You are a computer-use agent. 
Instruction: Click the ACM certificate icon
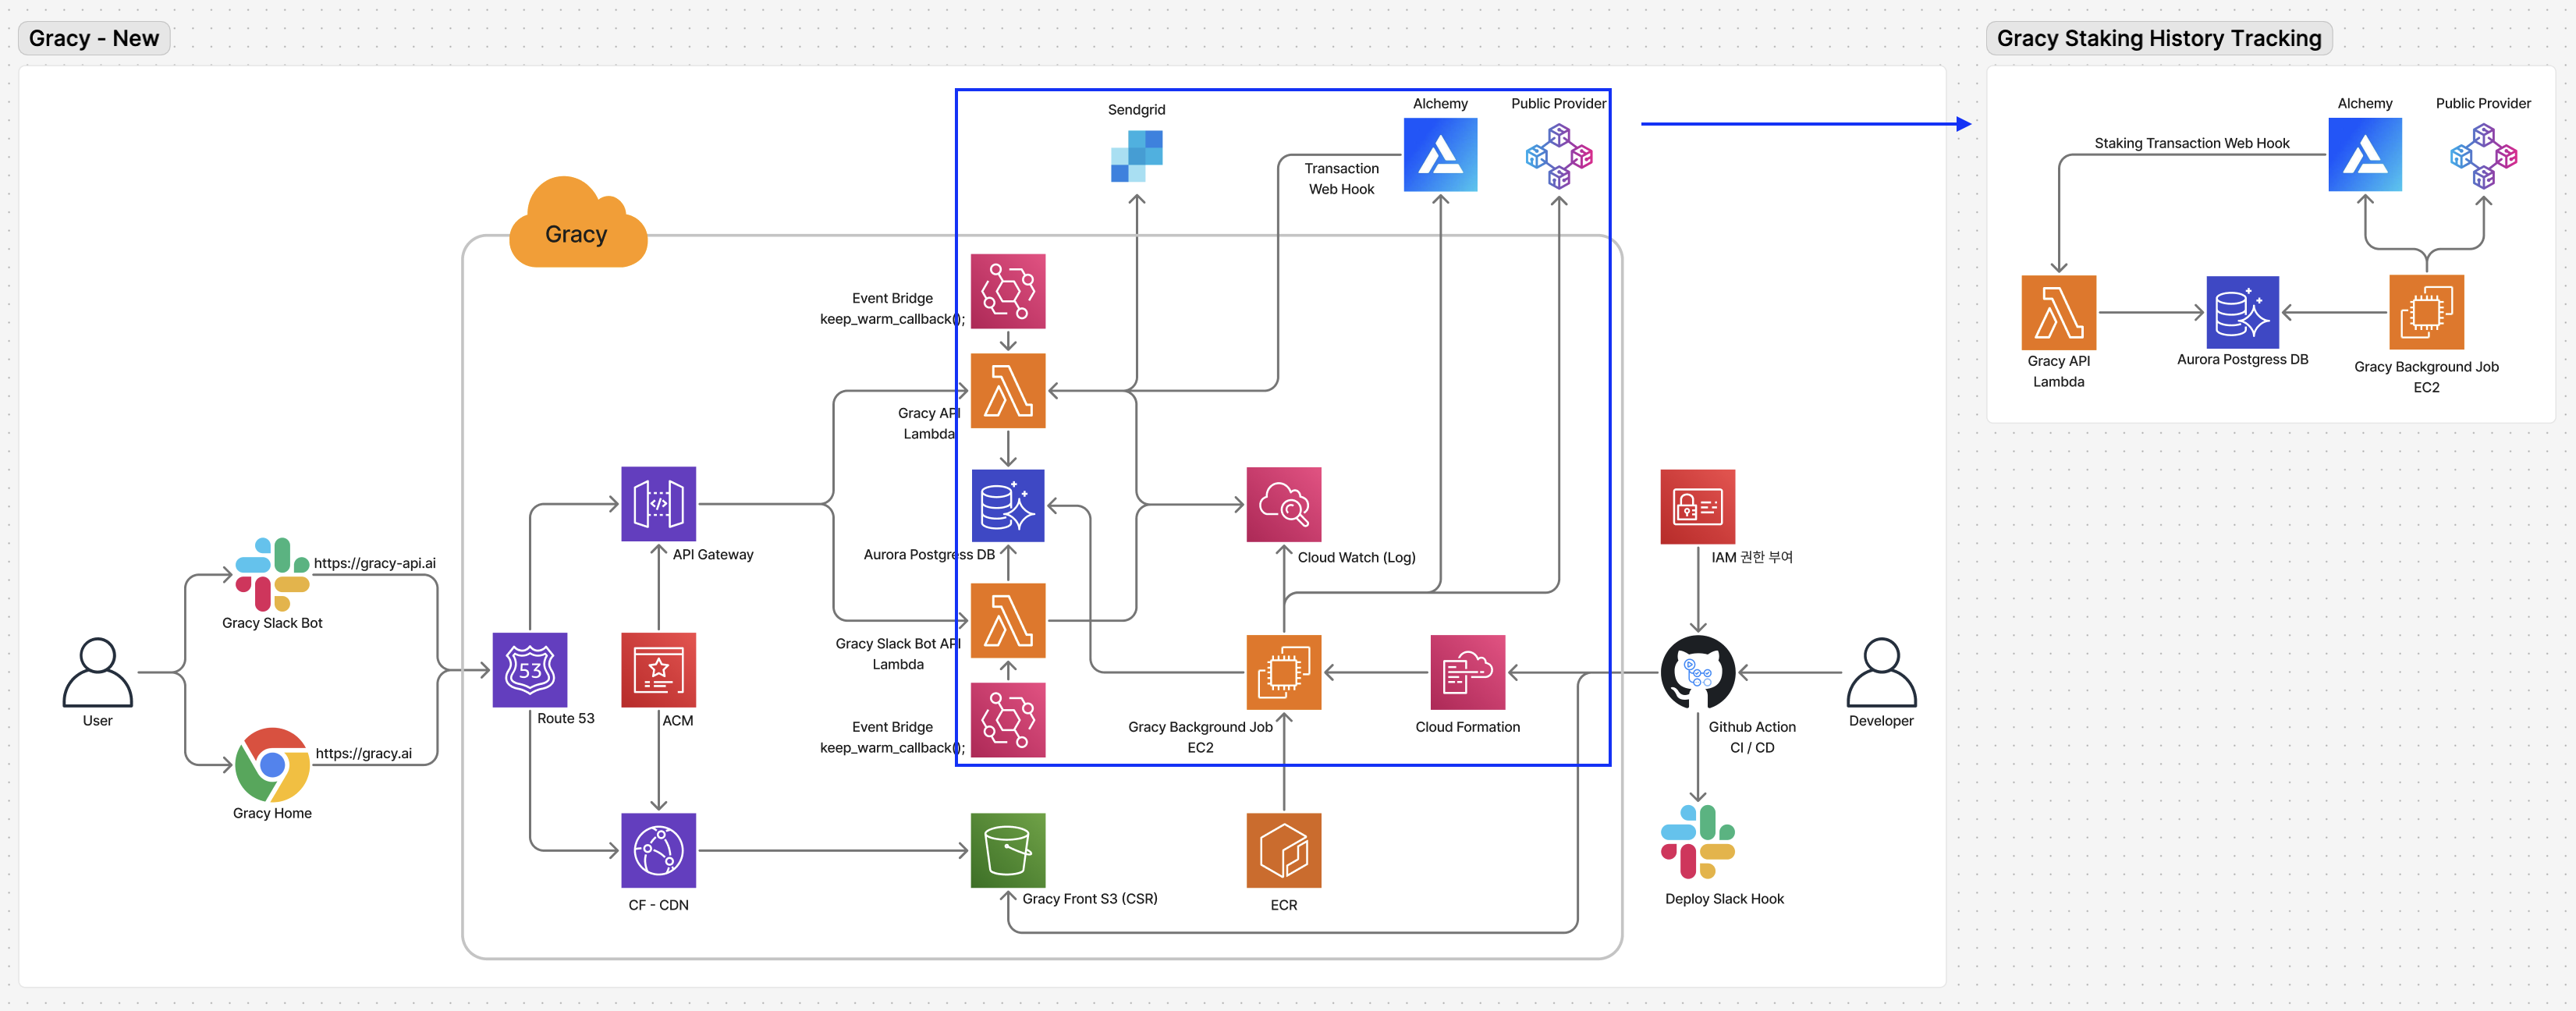(658, 669)
